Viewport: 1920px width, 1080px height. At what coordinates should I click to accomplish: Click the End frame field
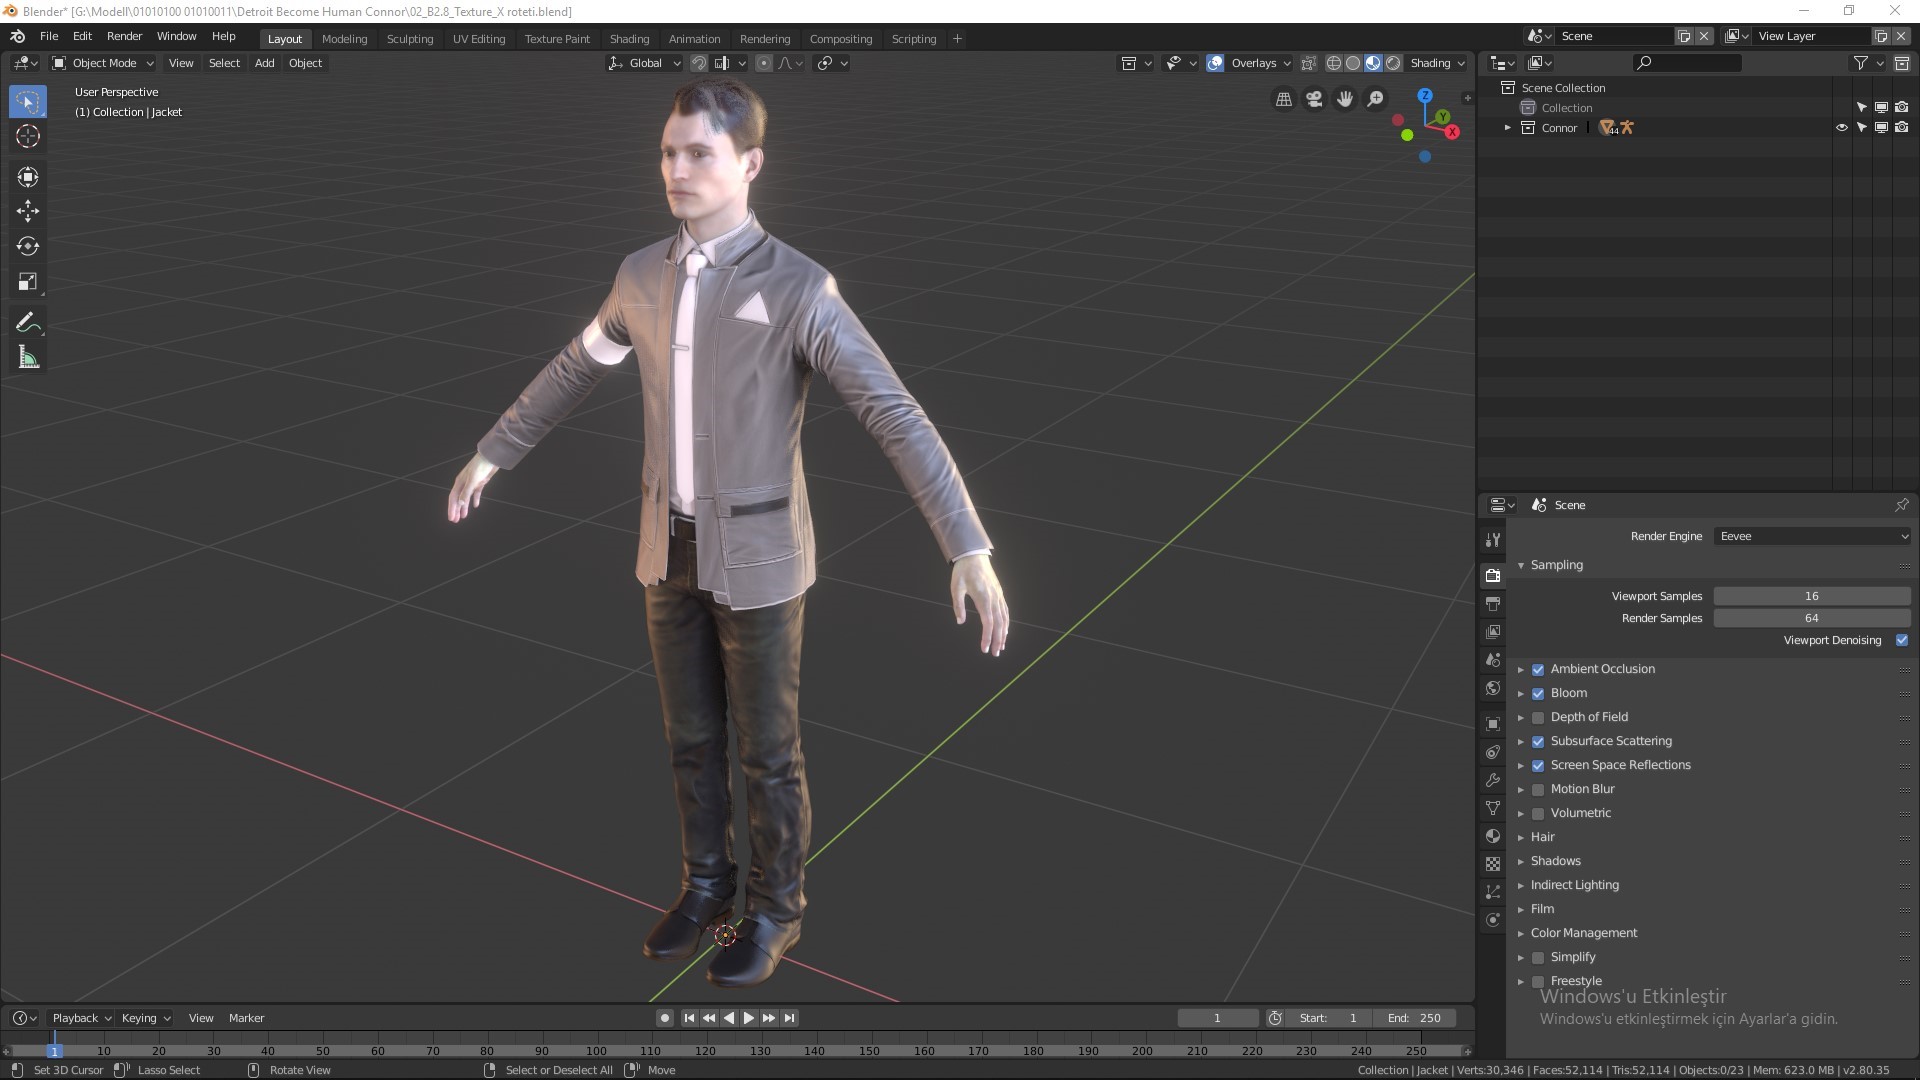click(1414, 1018)
